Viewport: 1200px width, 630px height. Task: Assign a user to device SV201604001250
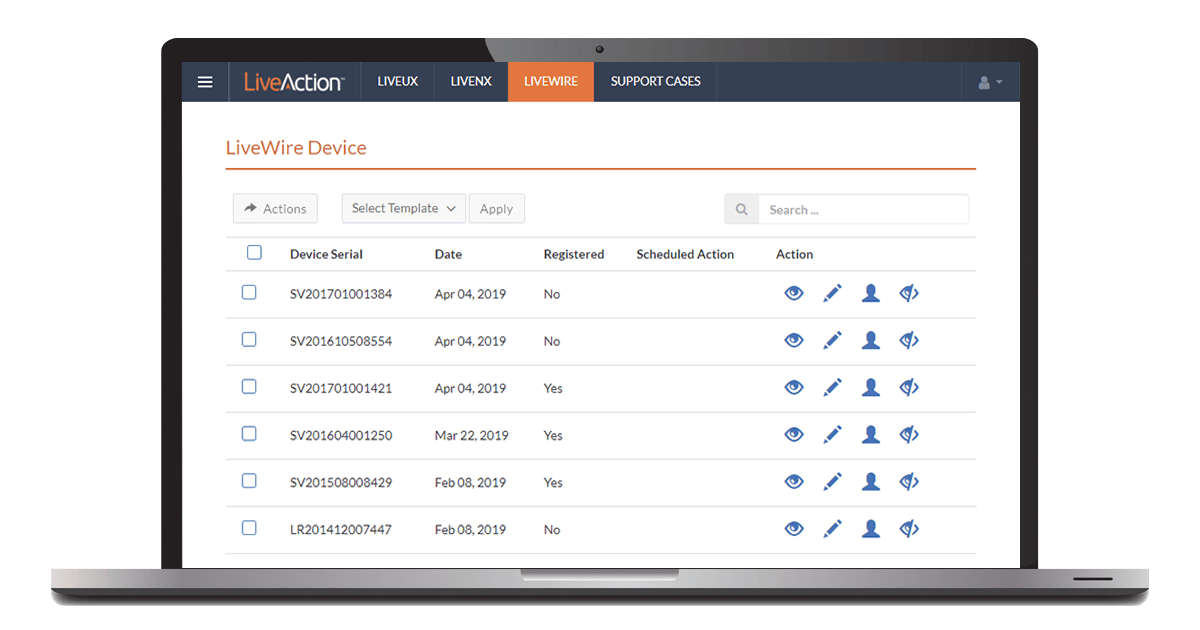click(870, 434)
